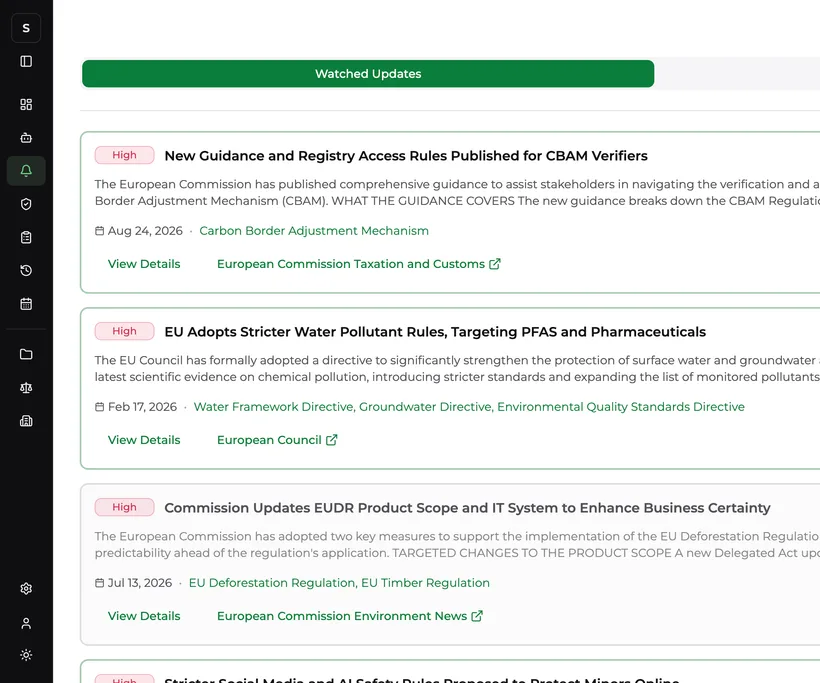The height and width of the screenshot is (683, 820).
Task: Open the clipboard tasks icon
Action: pyautogui.click(x=26, y=237)
